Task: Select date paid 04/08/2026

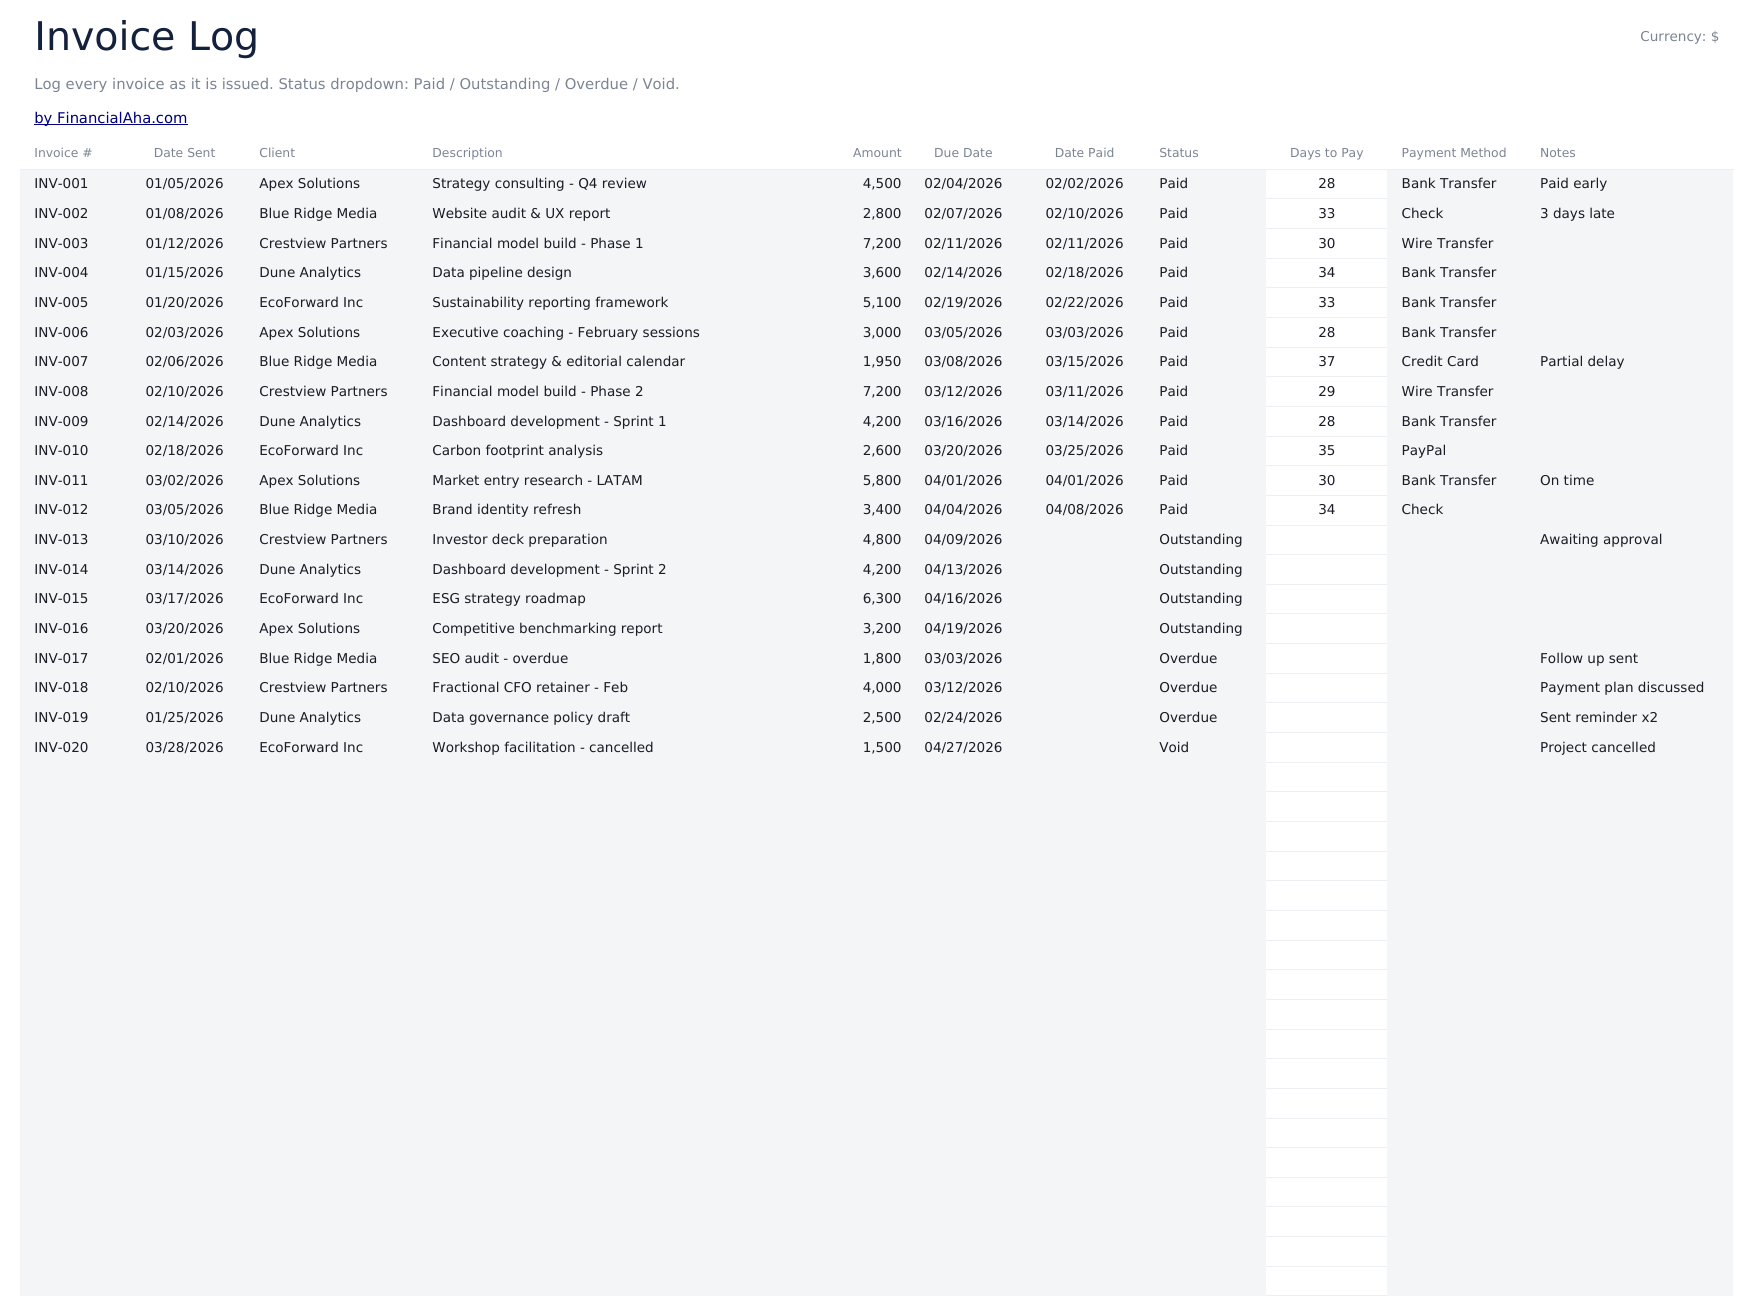Action: click(x=1084, y=510)
